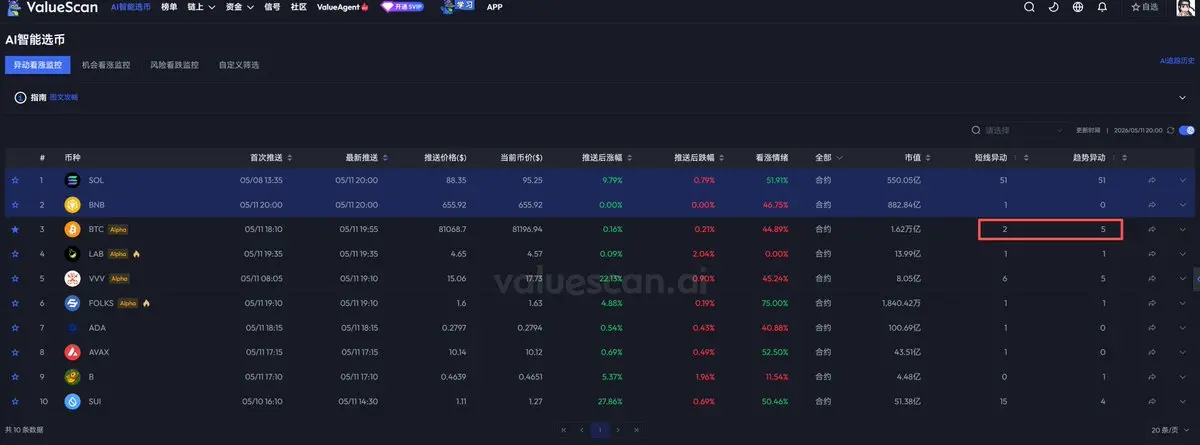Click the ValueScan logo
This screenshot has width=1200, height=445.
pyautogui.click(x=50, y=6)
